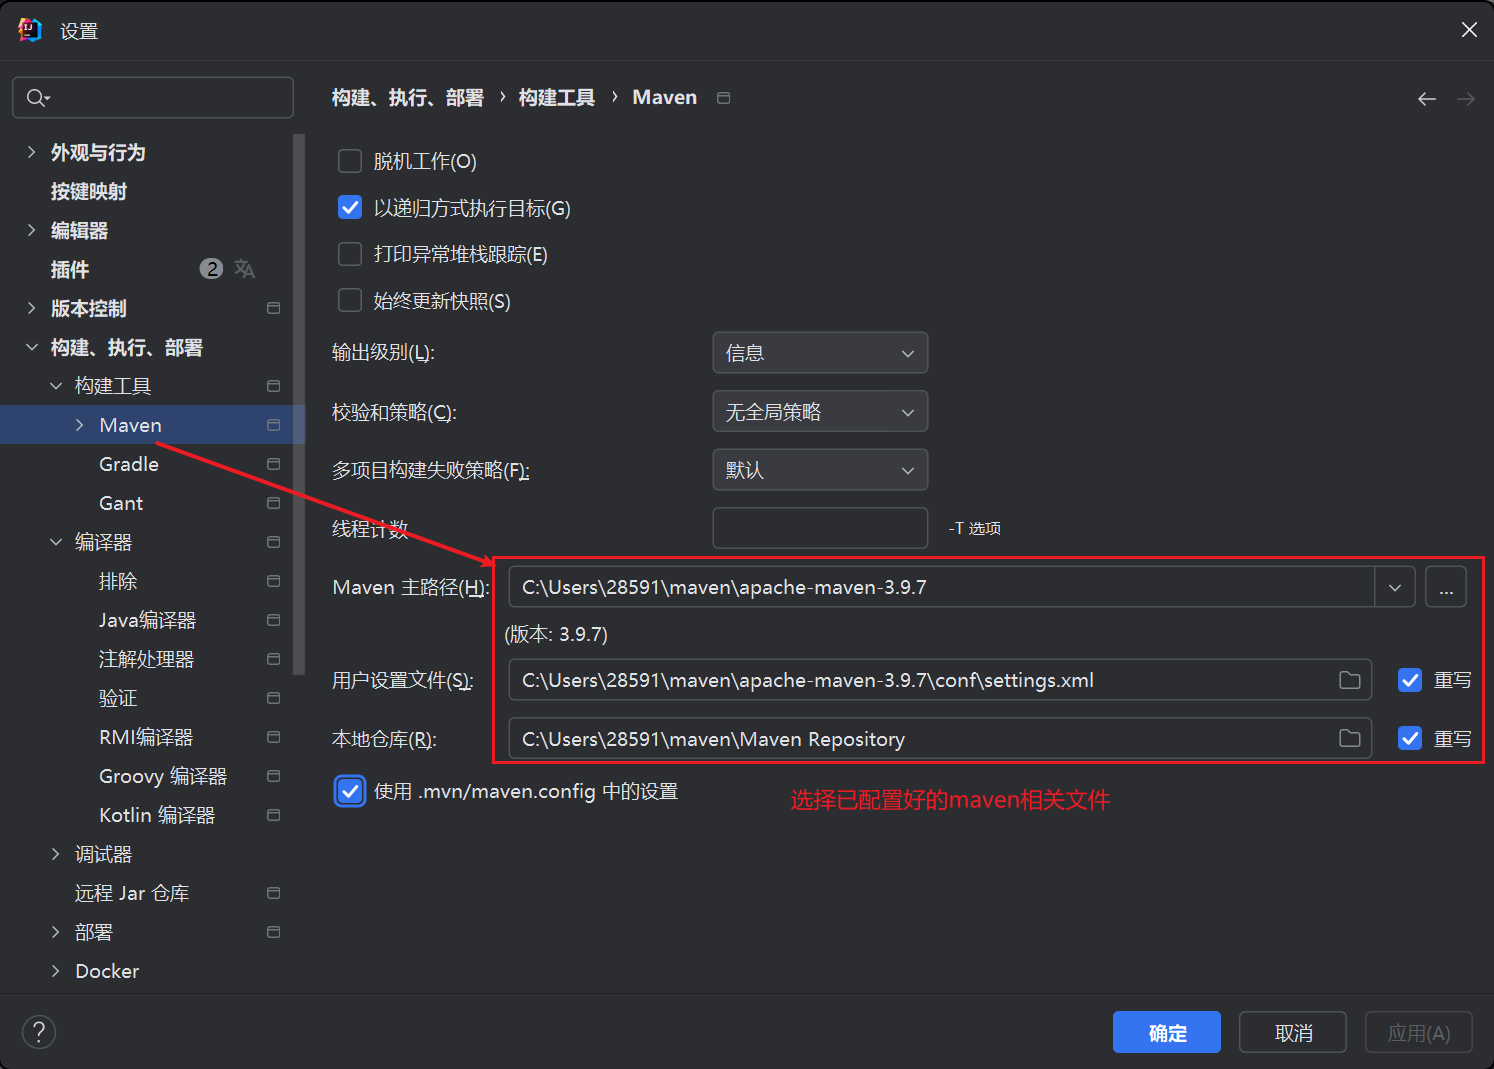Click the 应用(A) button
This screenshot has width=1494, height=1069.
1419,1032
